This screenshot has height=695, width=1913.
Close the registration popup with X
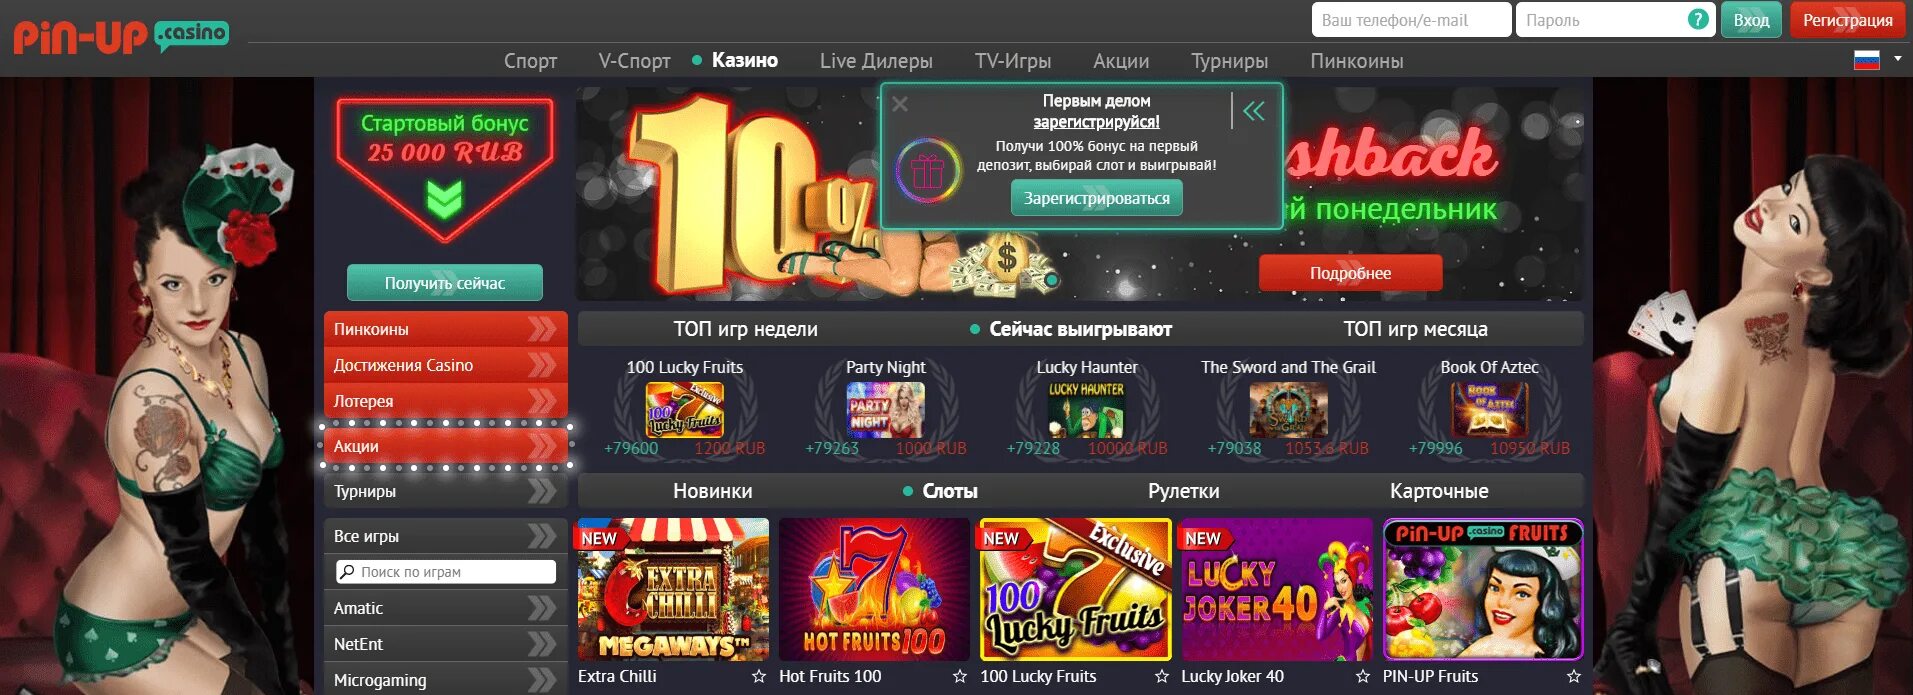[x=900, y=104]
